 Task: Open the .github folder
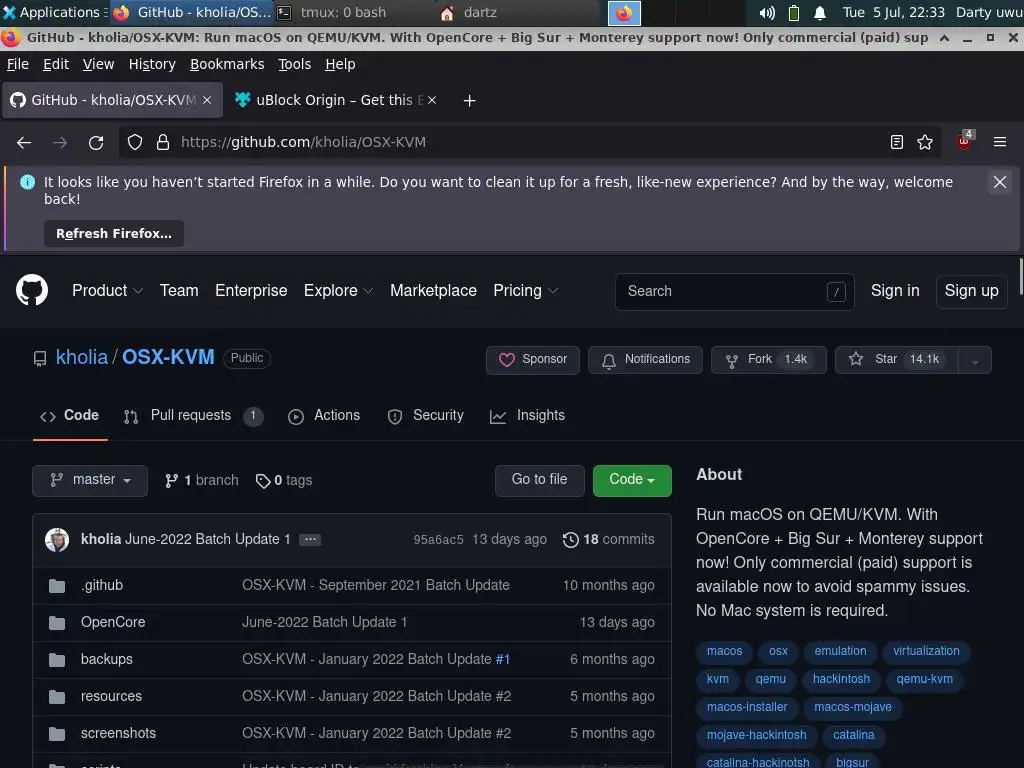(102, 586)
